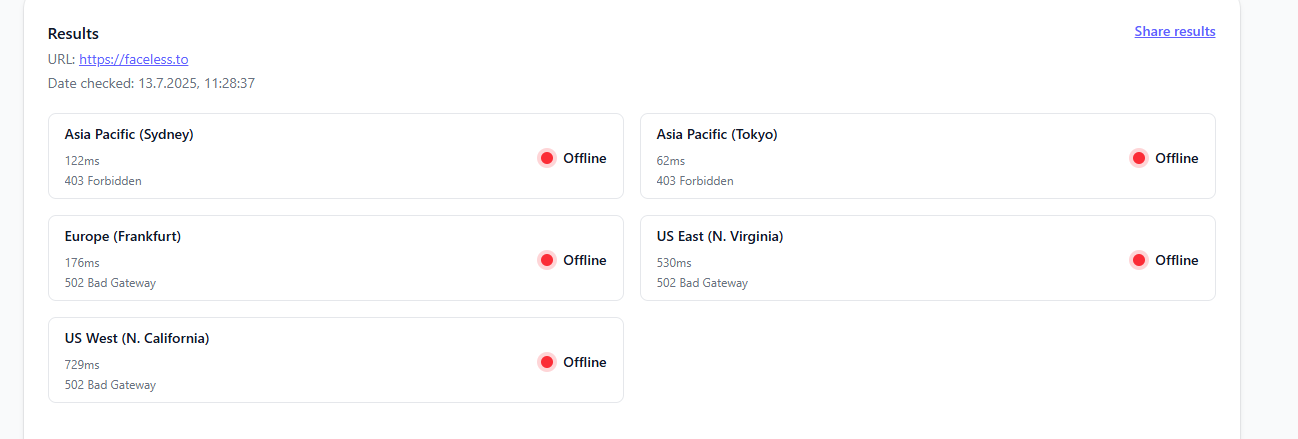Click the red status dot for Tokyo
This screenshot has height=439, width=1298.
[x=1139, y=158]
